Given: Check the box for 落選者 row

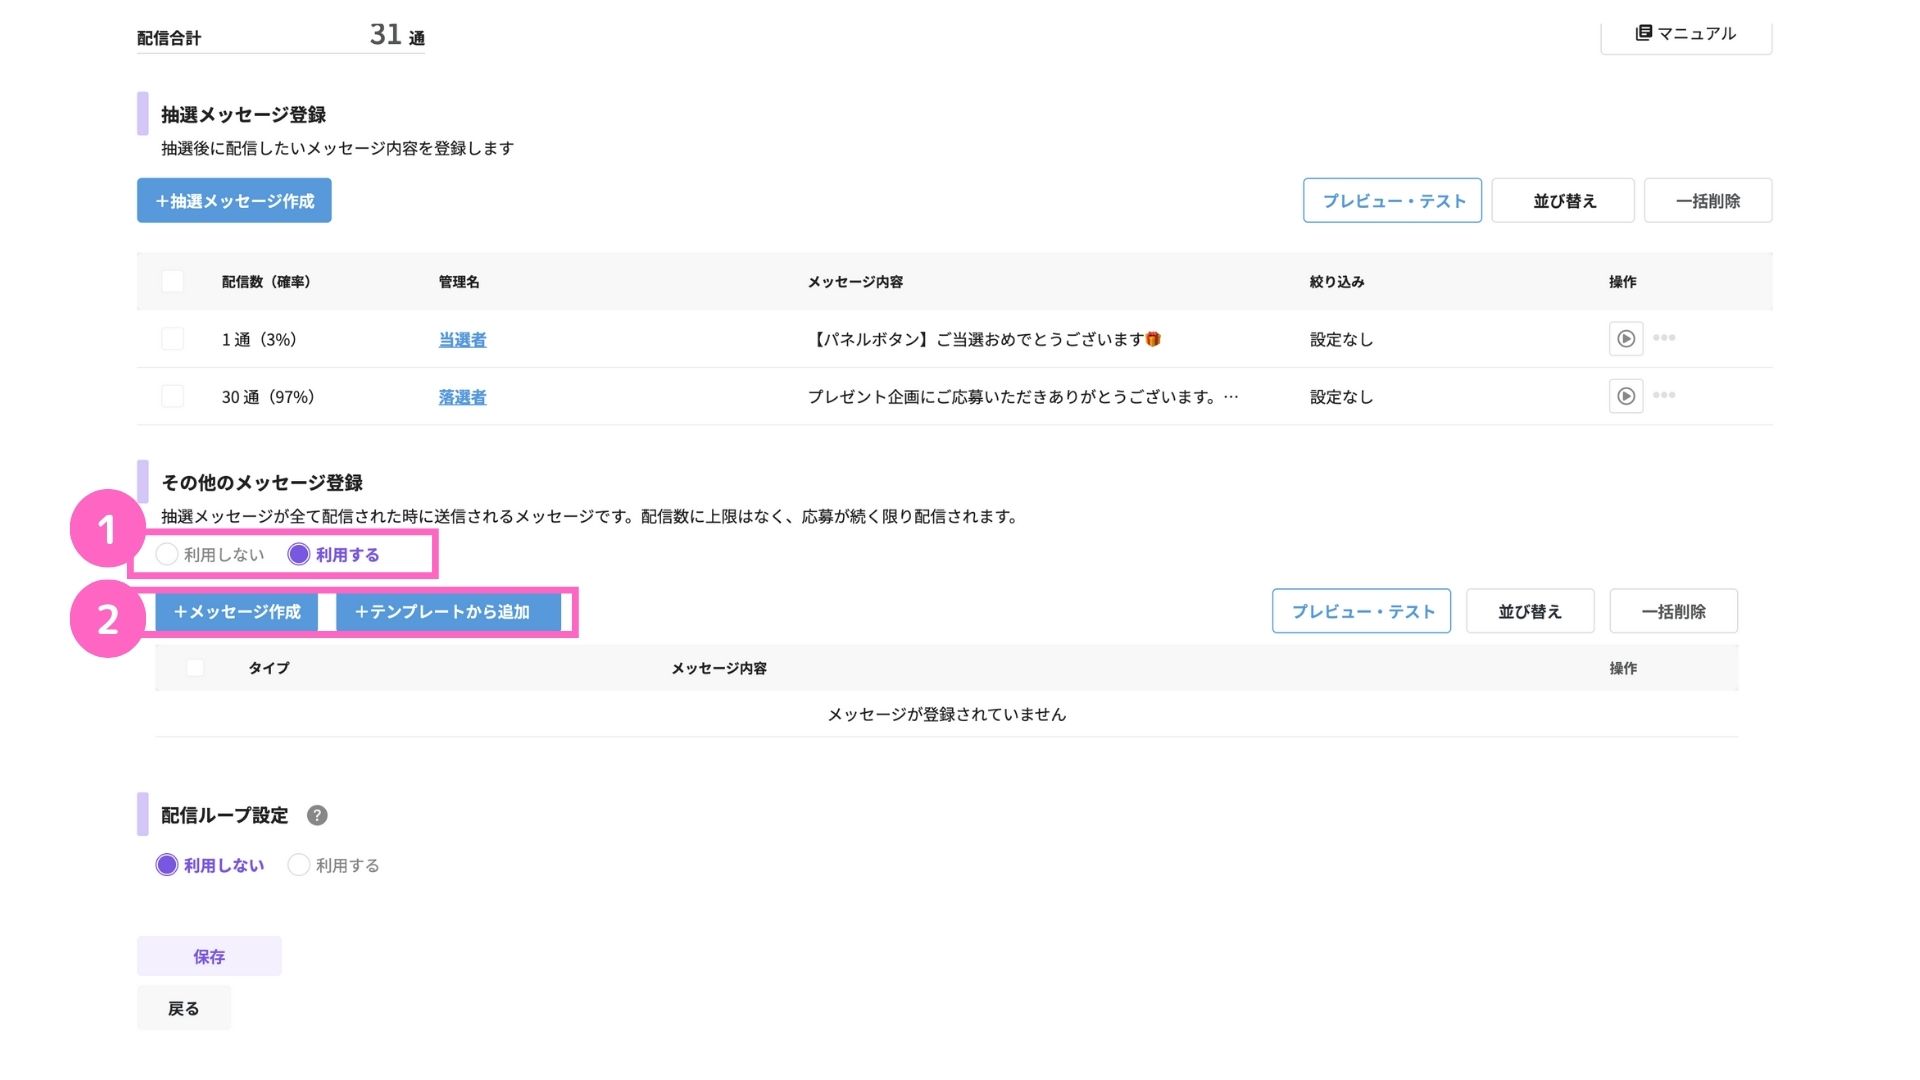Looking at the screenshot, I should click(173, 396).
